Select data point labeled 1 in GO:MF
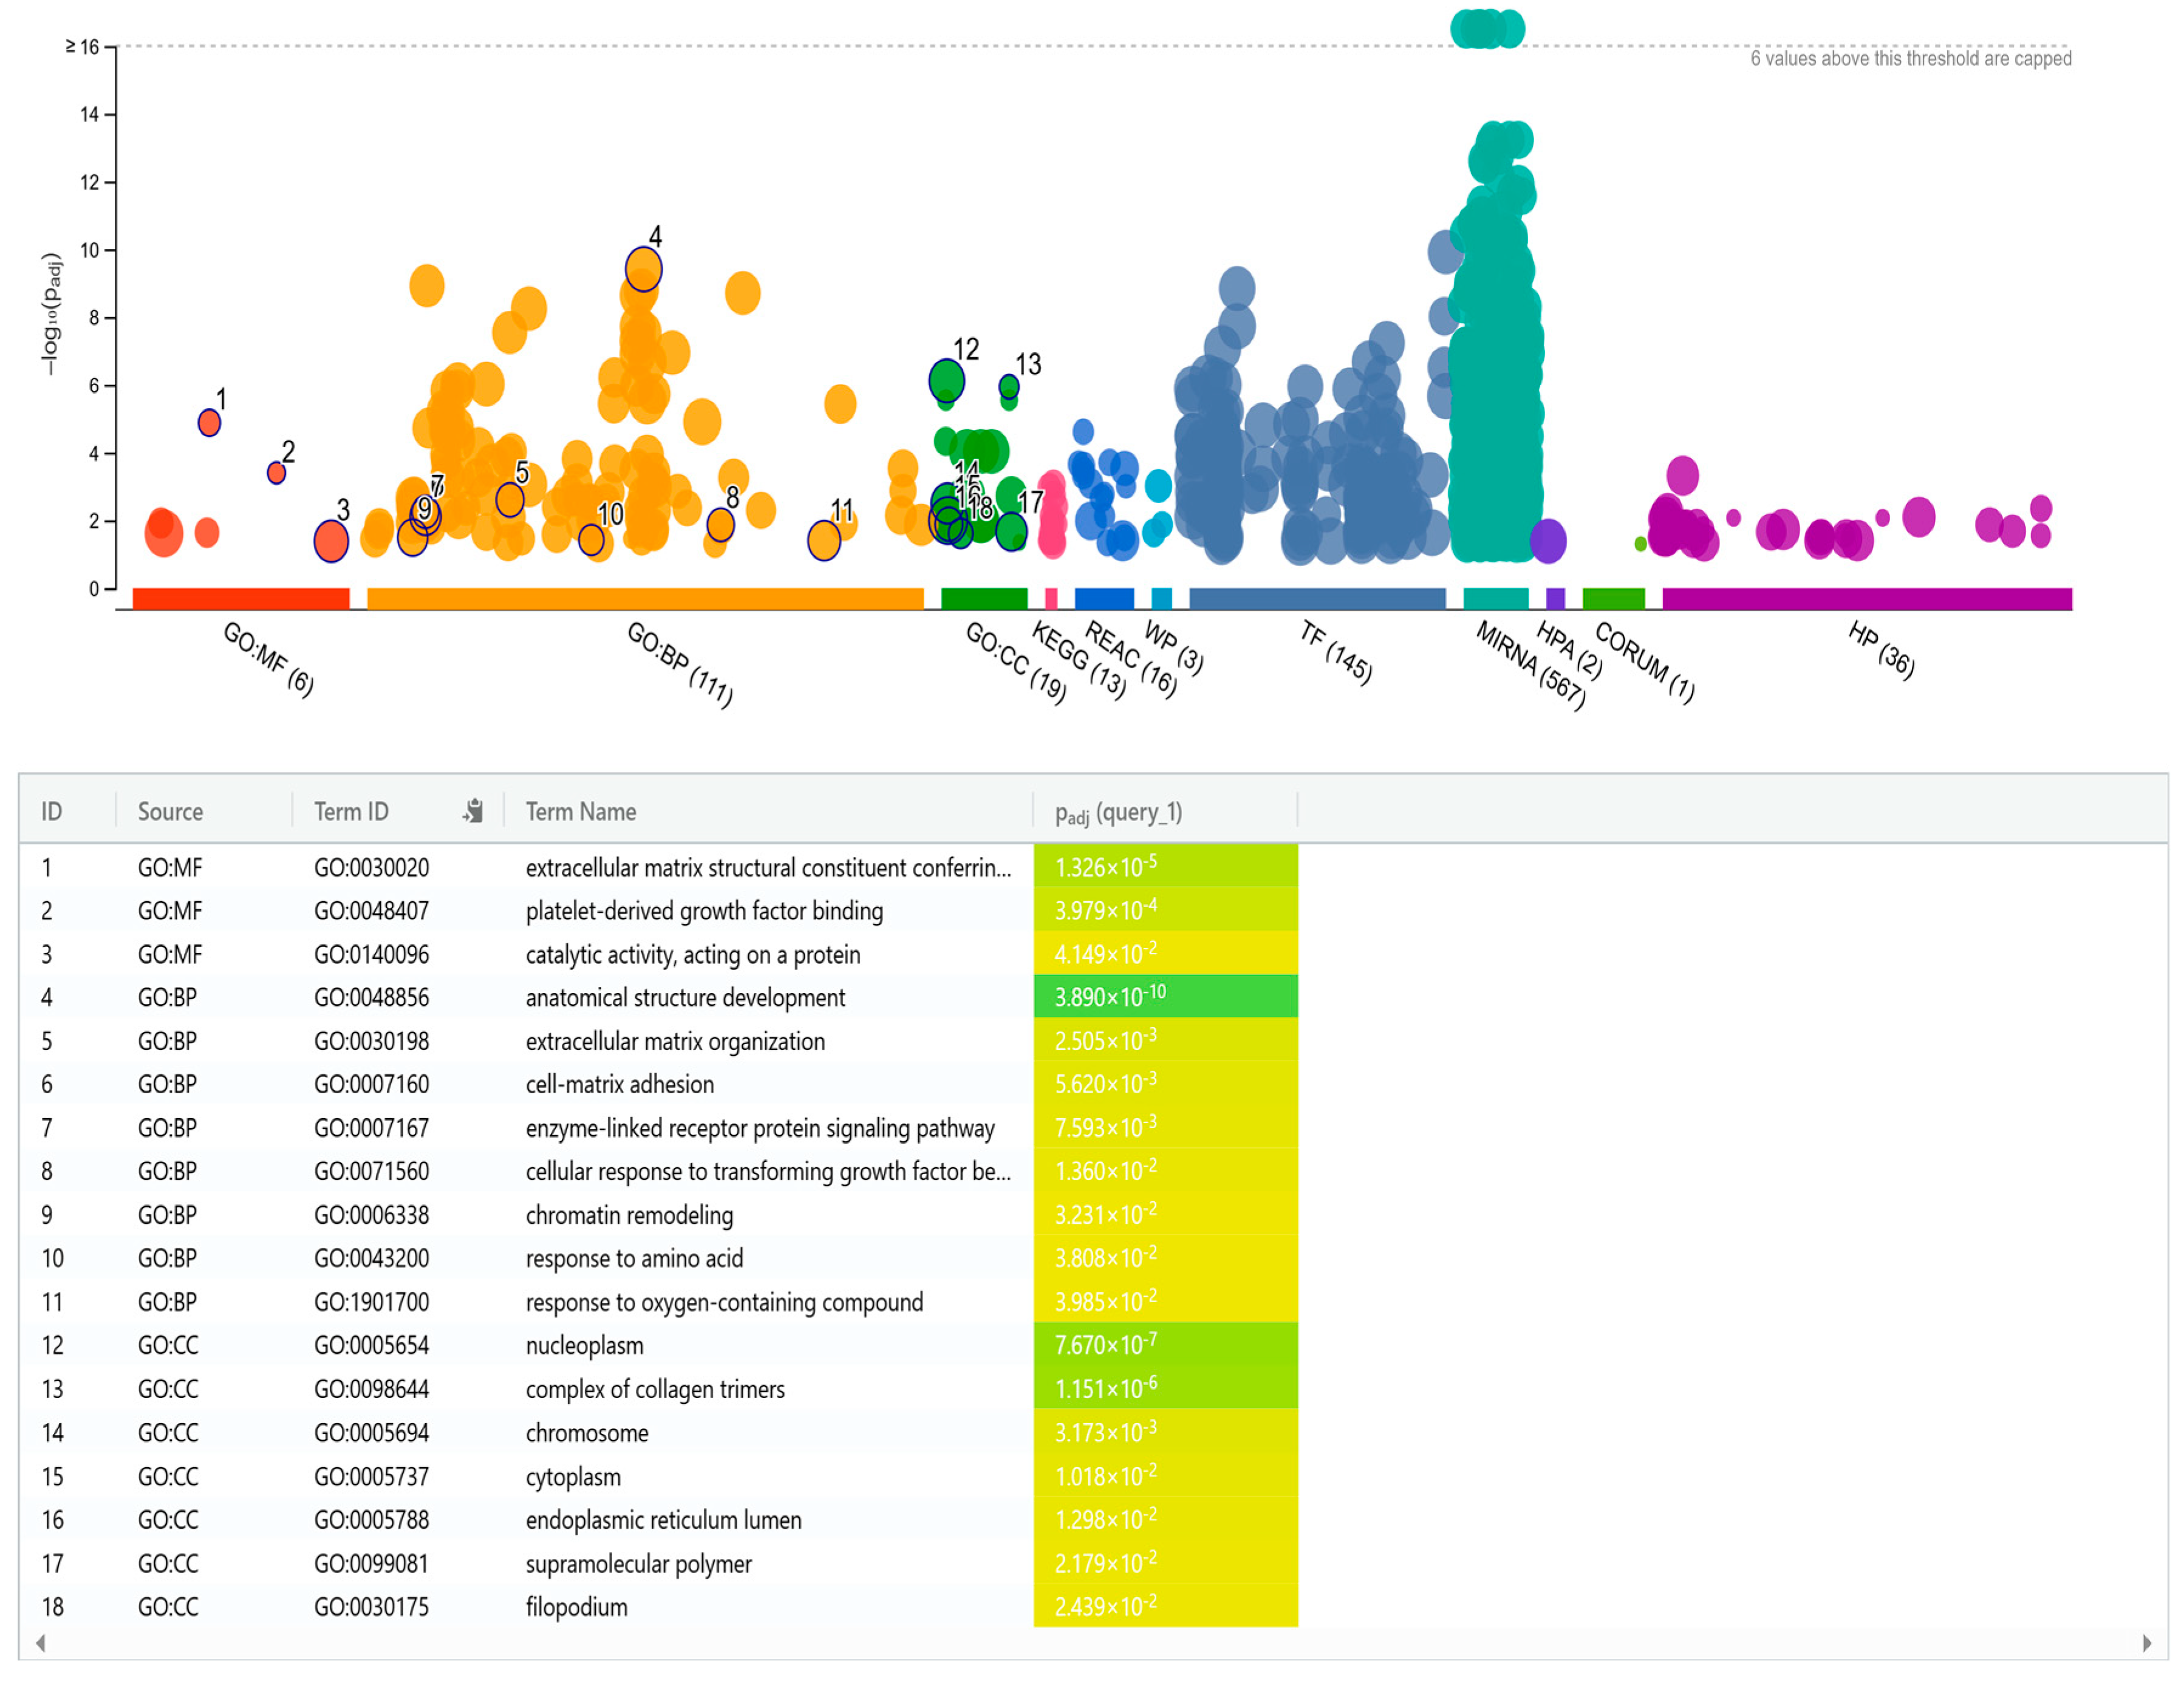 [x=209, y=423]
